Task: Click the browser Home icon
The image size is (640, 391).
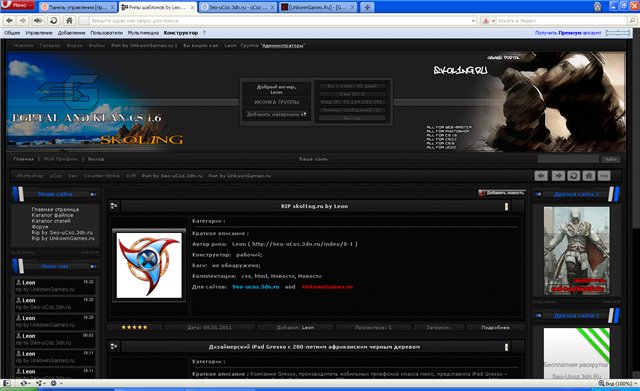Action: (69, 20)
